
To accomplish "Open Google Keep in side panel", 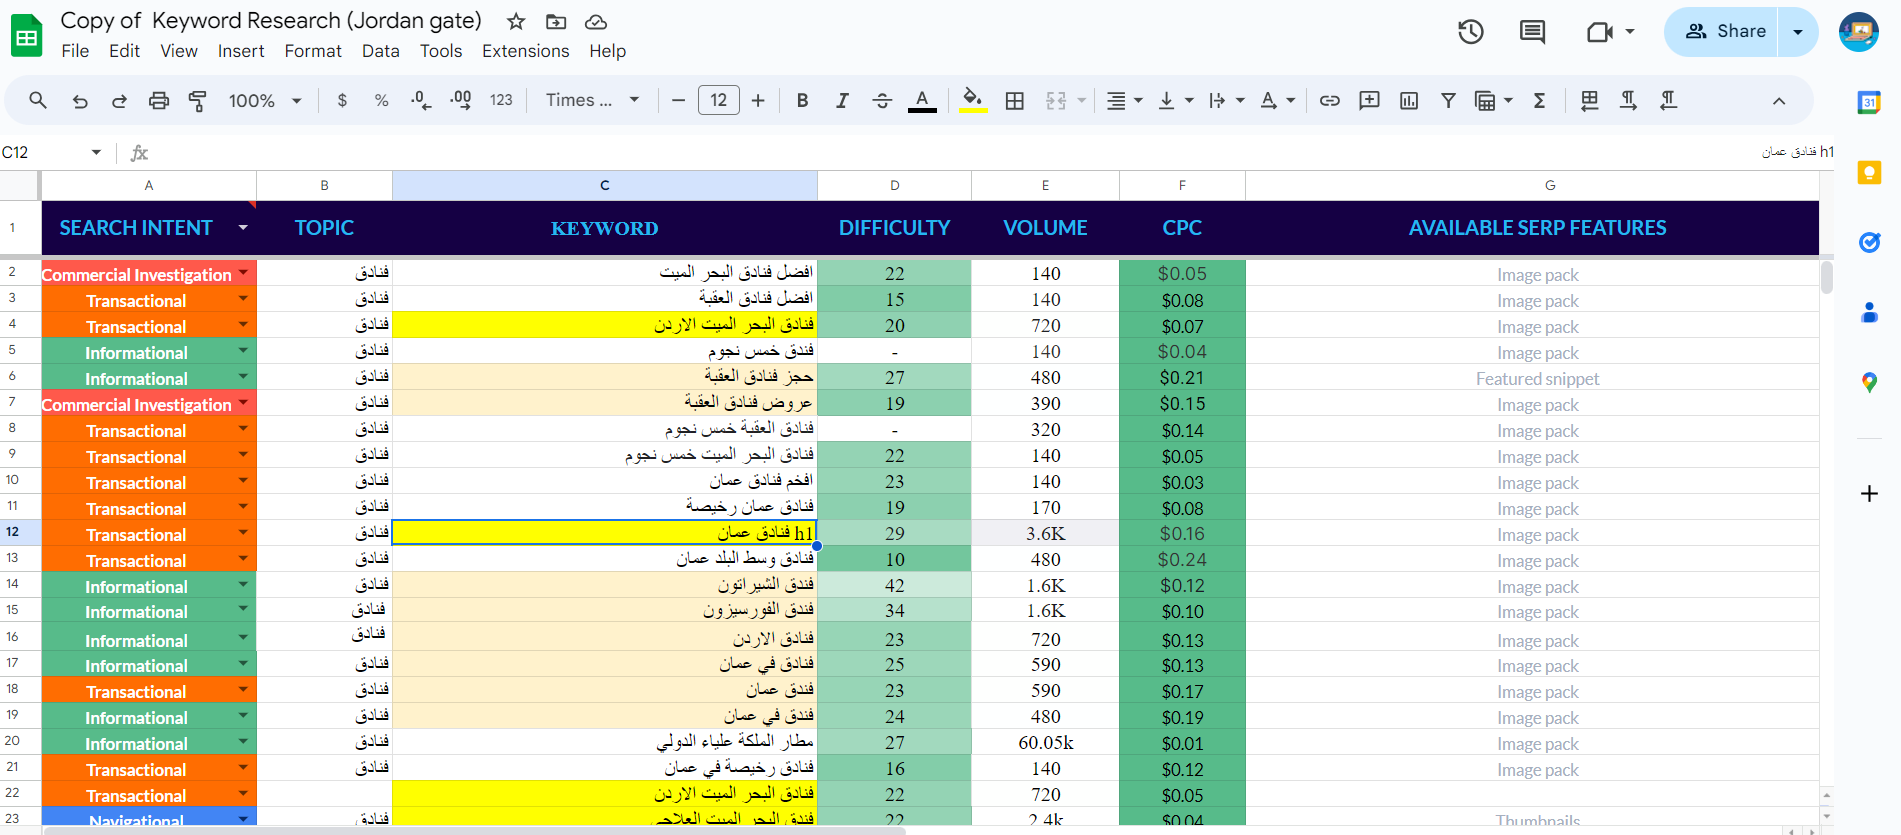I will [1869, 173].
